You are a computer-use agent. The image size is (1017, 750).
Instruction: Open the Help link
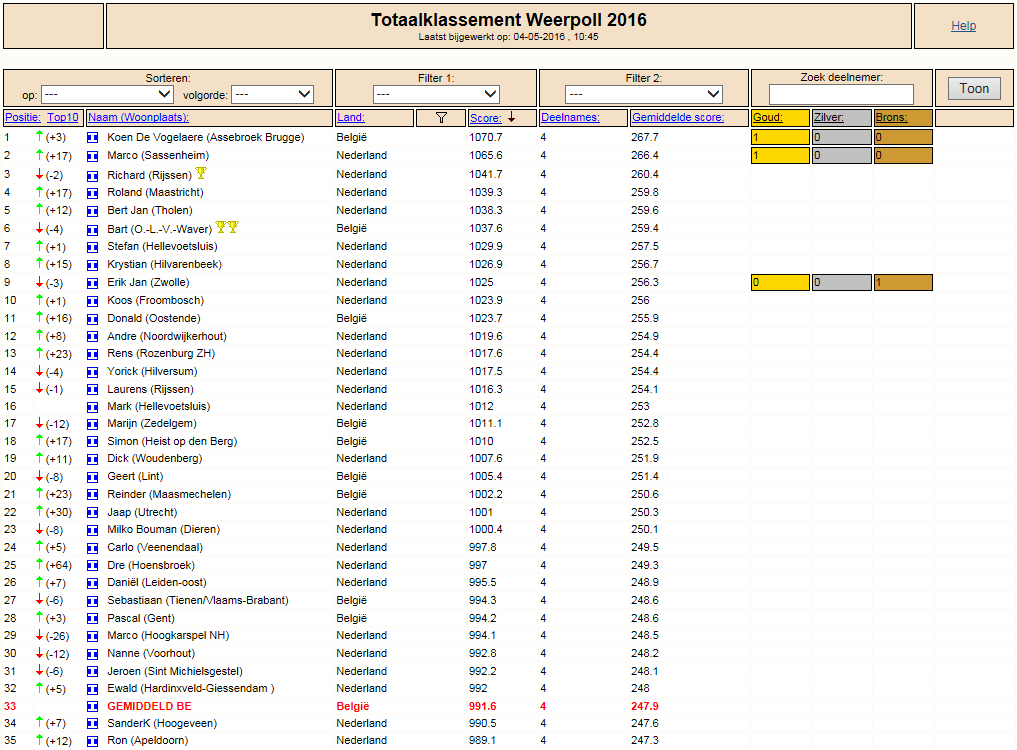click(x=963, y=26)
